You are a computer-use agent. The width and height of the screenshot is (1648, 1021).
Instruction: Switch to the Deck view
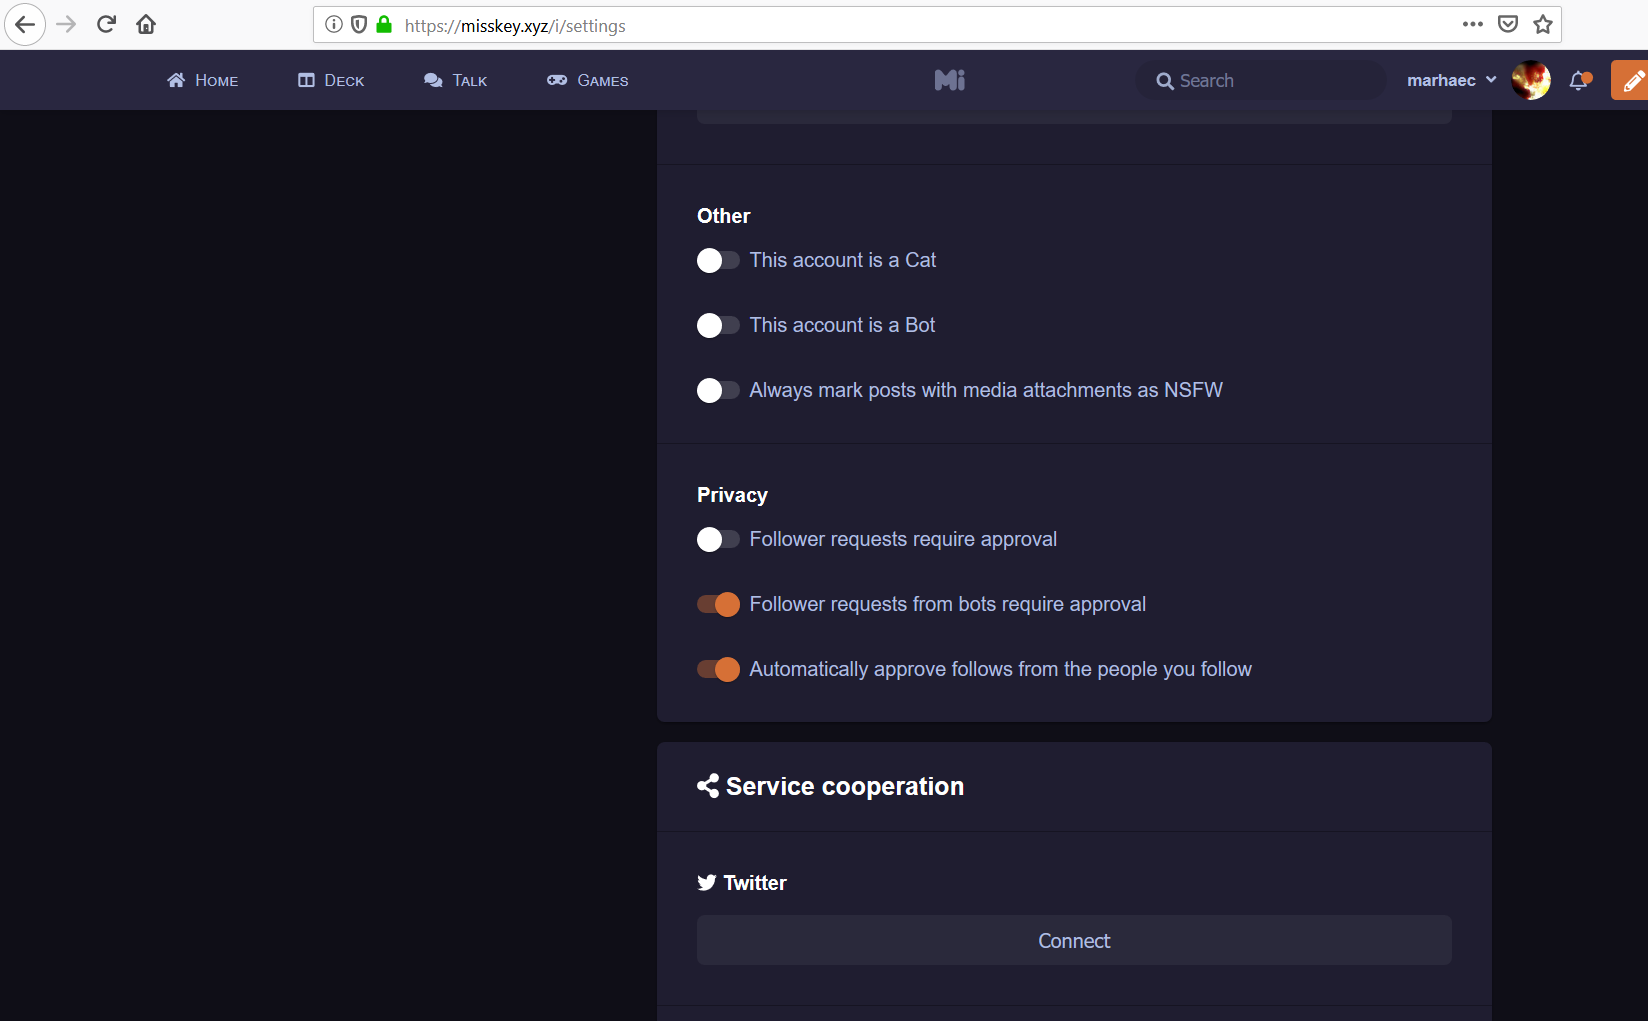tap(330, 80)
